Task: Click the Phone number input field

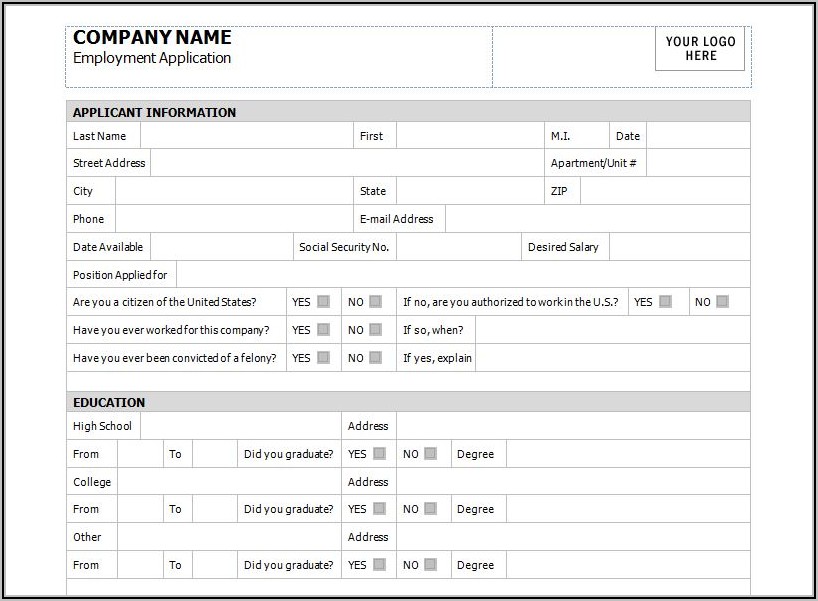Action: click(x=233, y=219)
